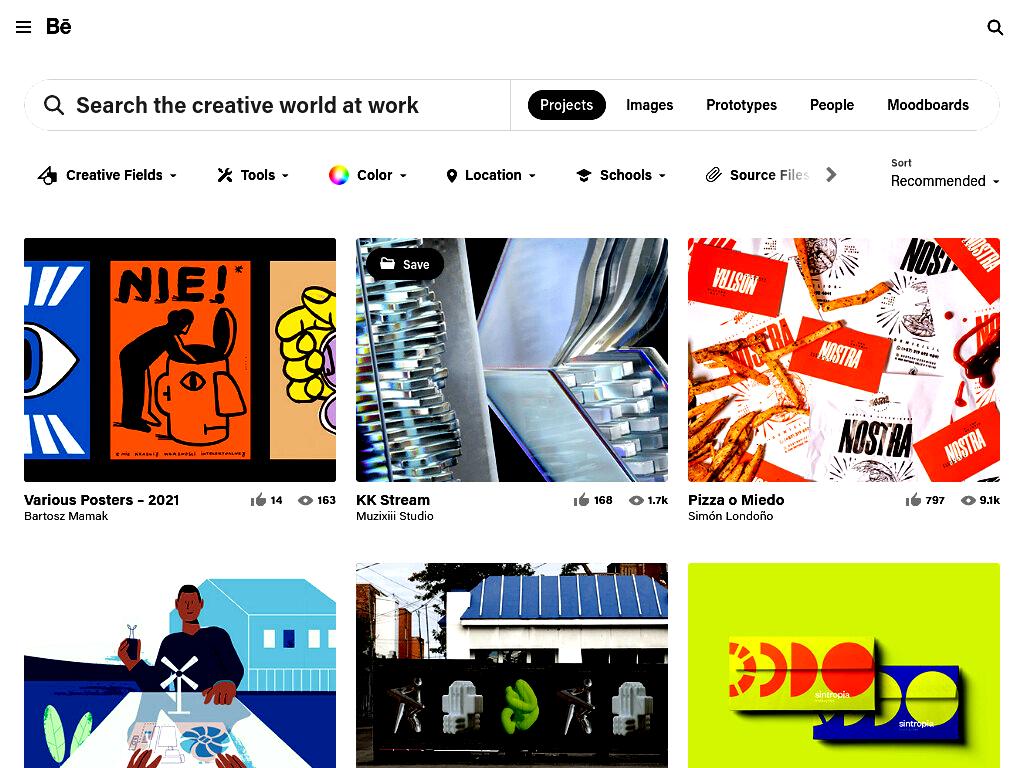Click the search the creative world field
The height and width of the screenshot is (768, 1024).
click(268, 105)
